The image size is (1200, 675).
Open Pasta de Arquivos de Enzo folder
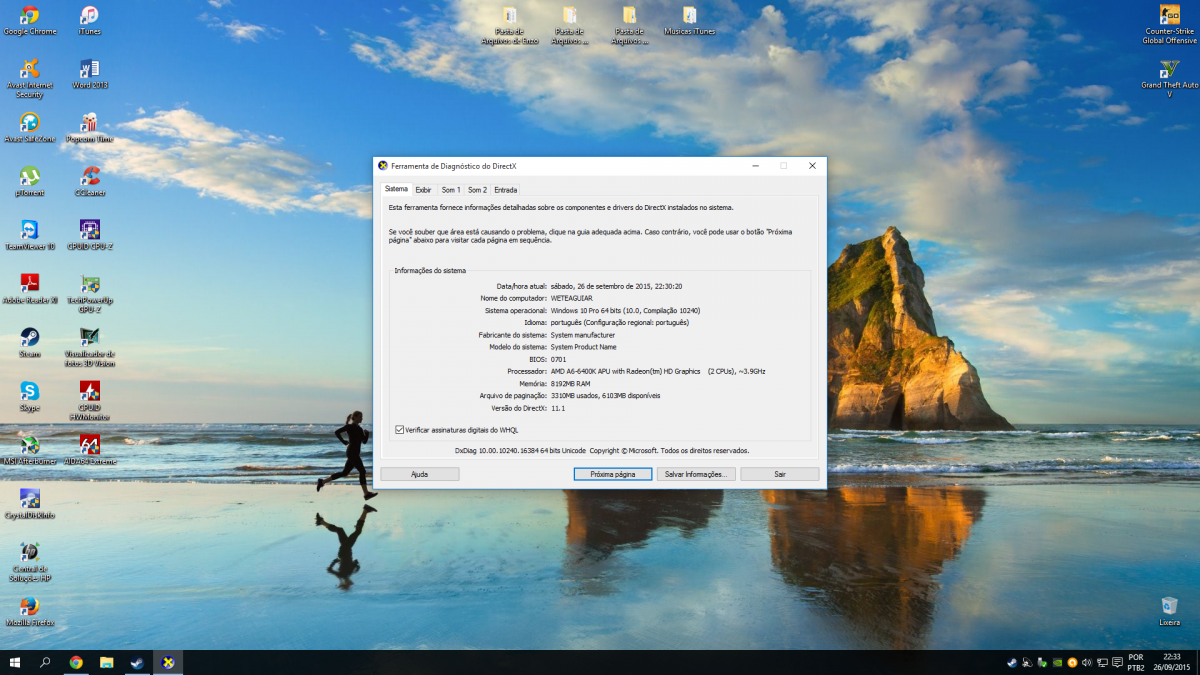coord(510,24)
